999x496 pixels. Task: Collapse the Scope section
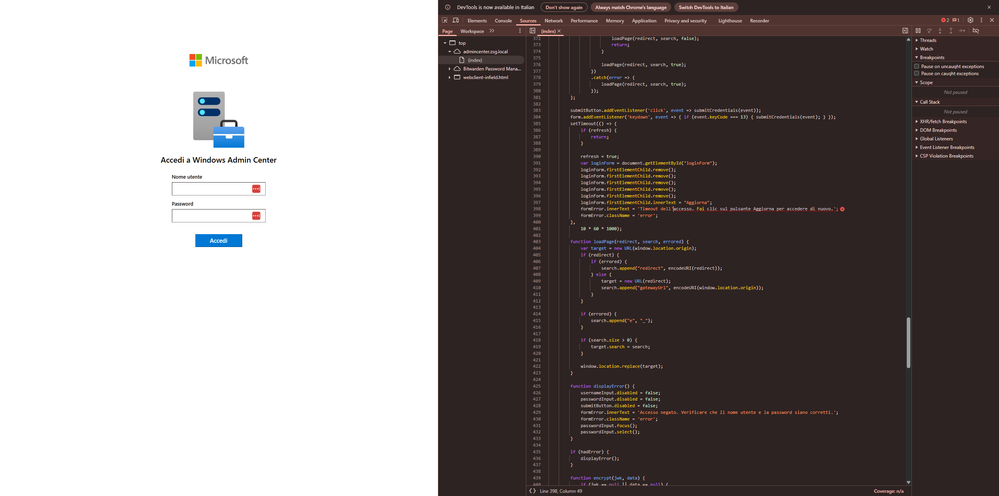pyautogui.click(x=924, y=82)
